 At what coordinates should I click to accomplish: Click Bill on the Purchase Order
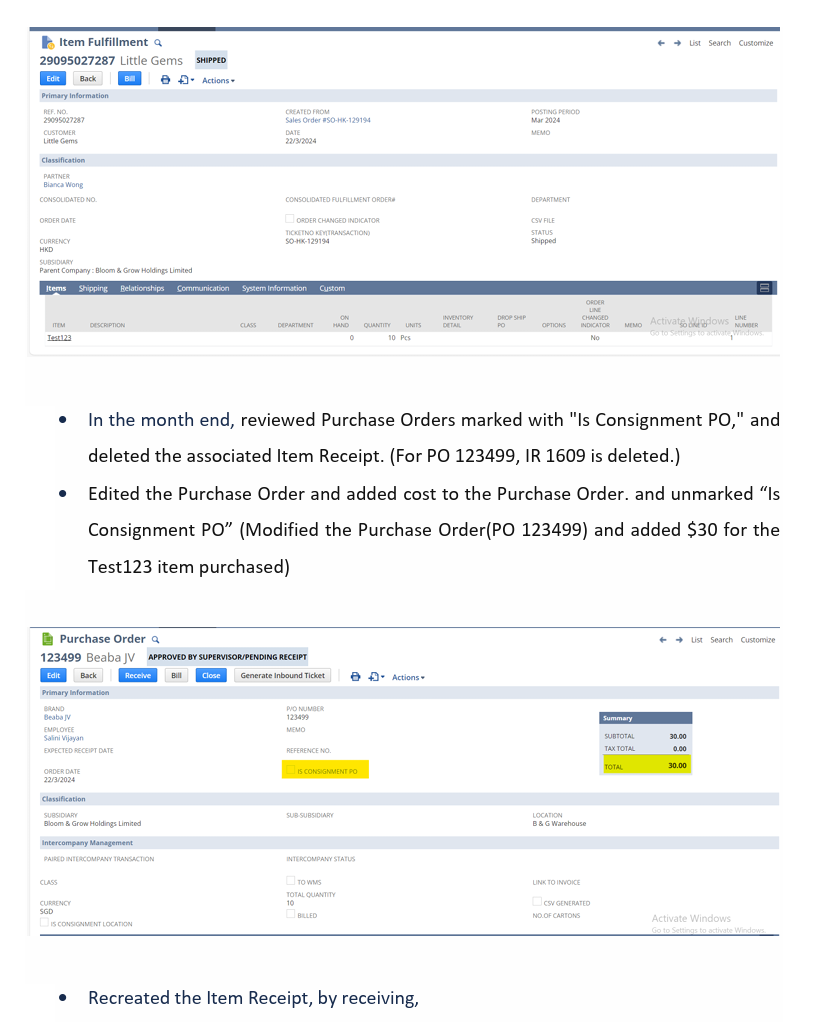176,676
